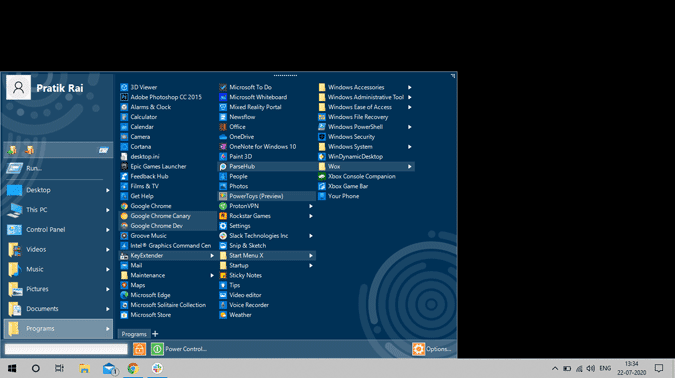675x378 pixels.
Task: Launch Adobe Photoshop CC 2015 icon
Action: [x=124, y=97]
